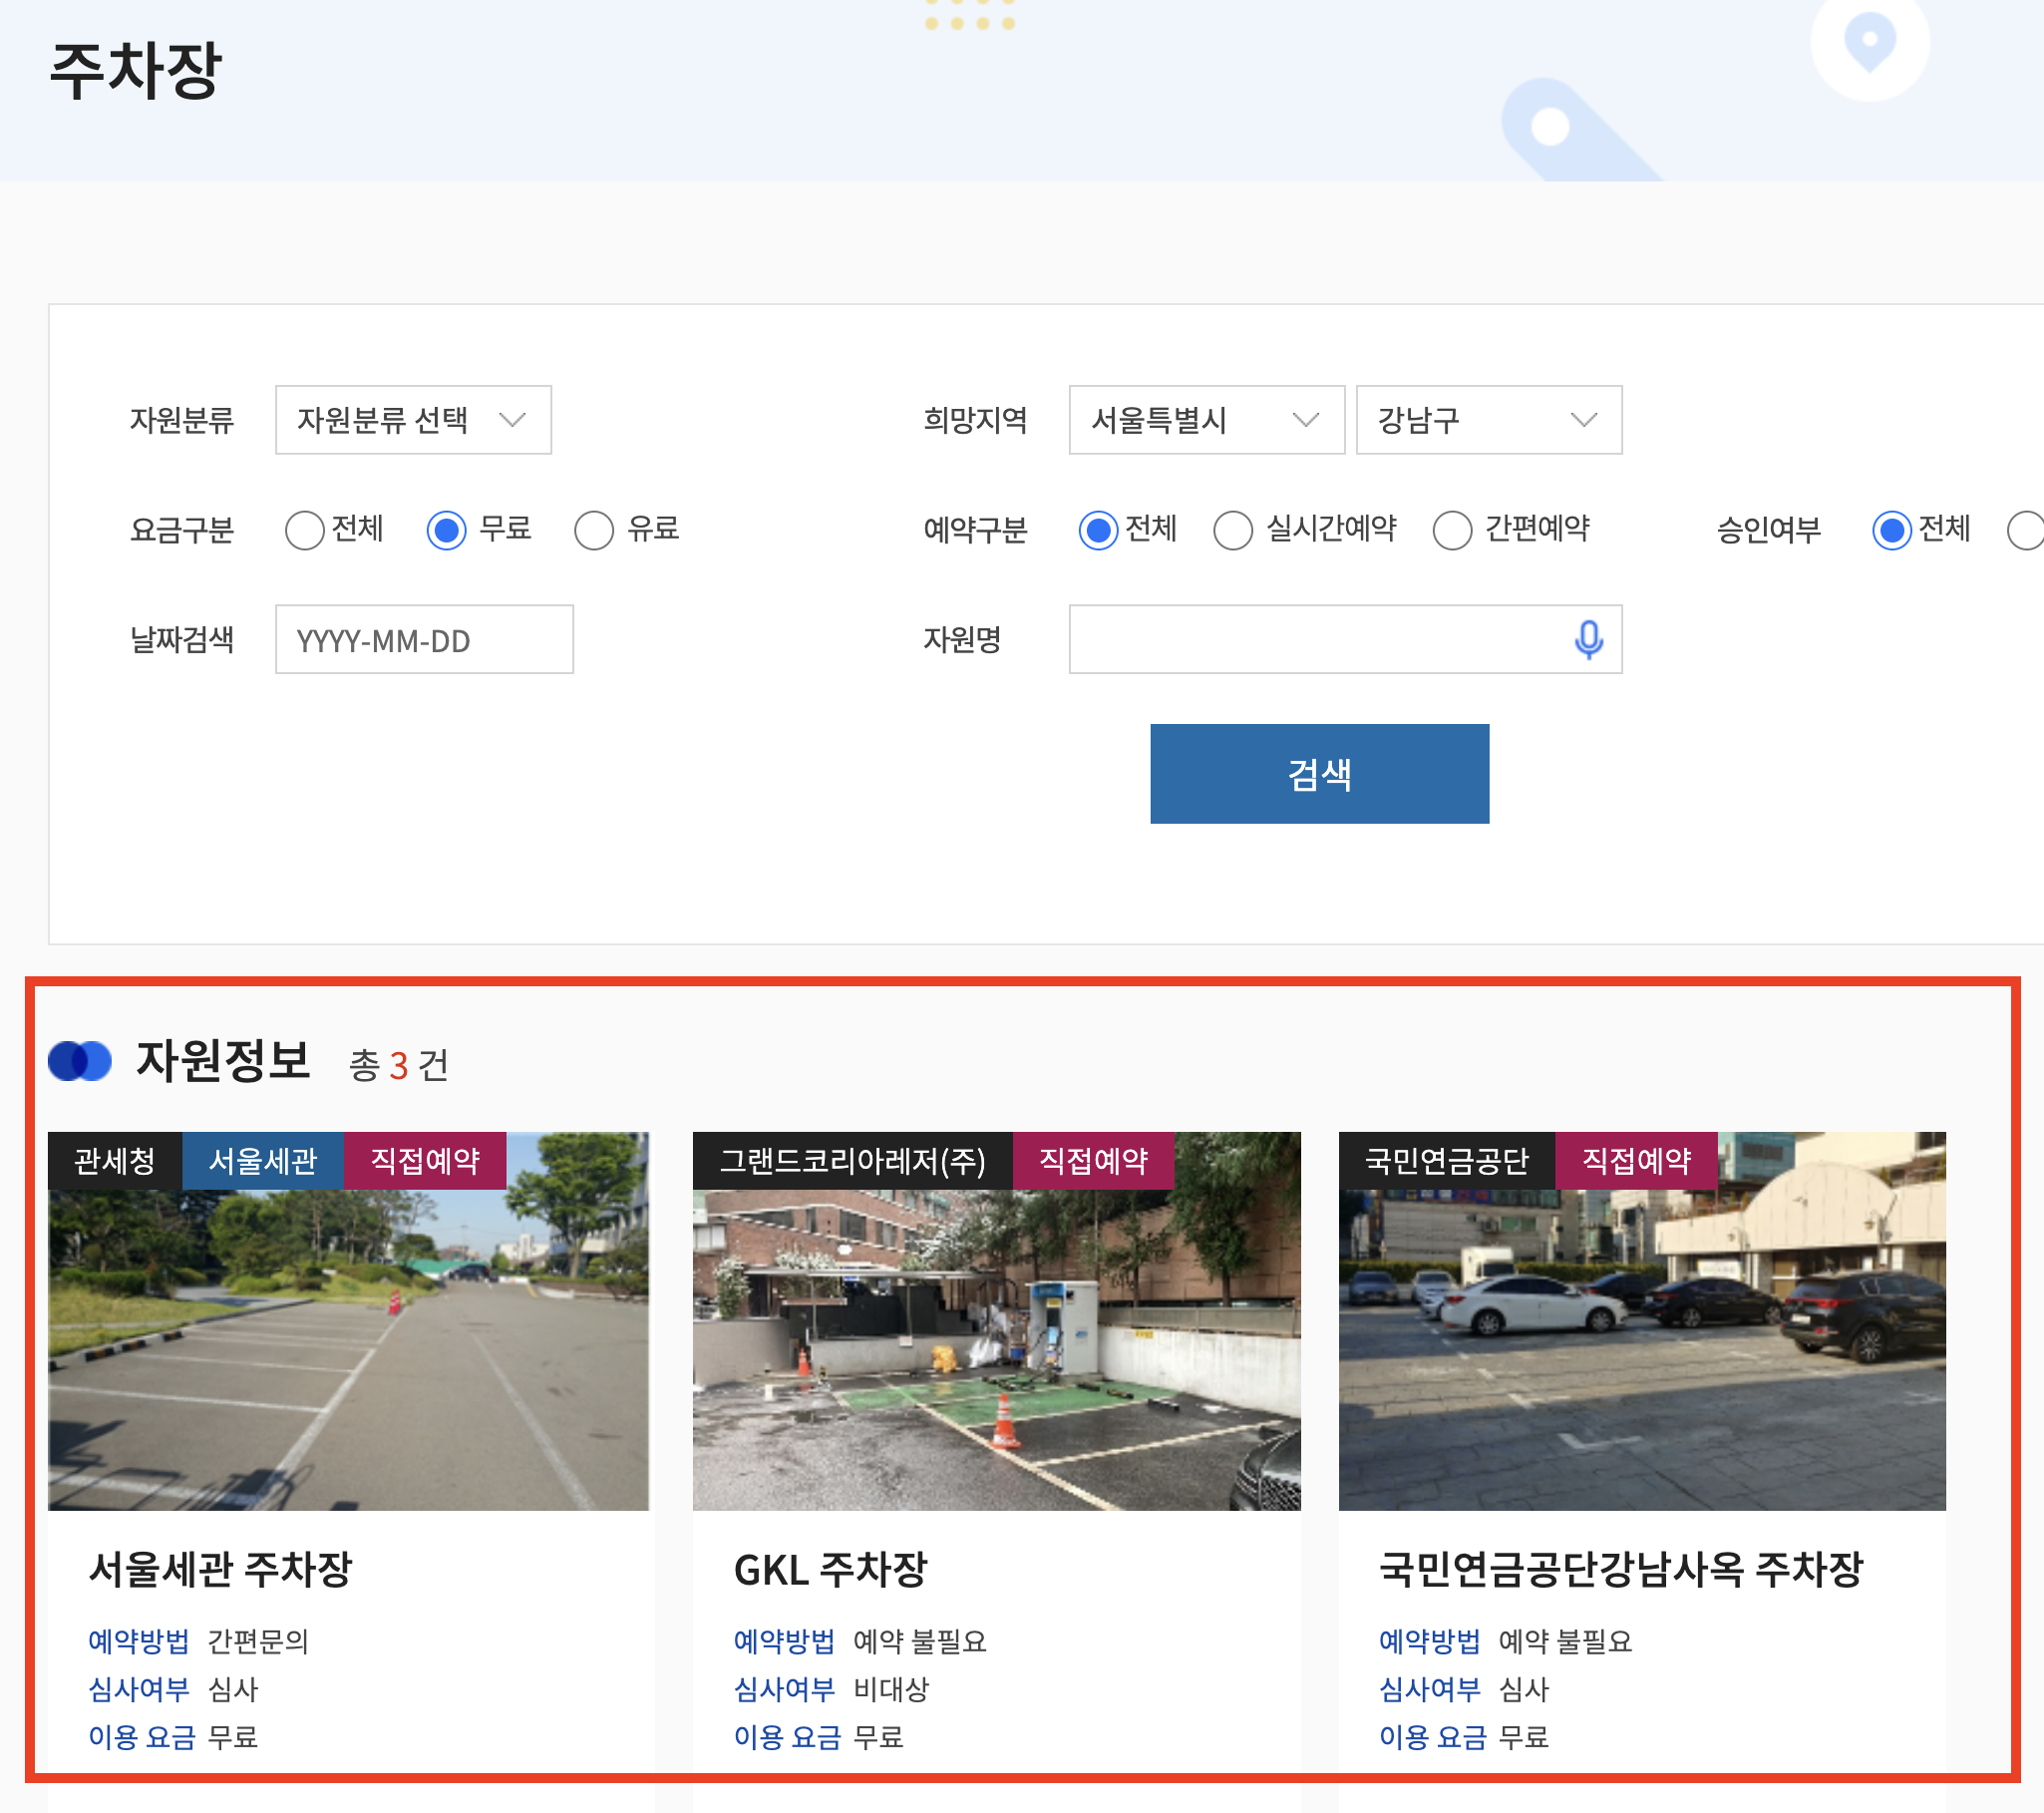
Task: Click the microphone voice input icon
Action: [x=1587, y=639]
